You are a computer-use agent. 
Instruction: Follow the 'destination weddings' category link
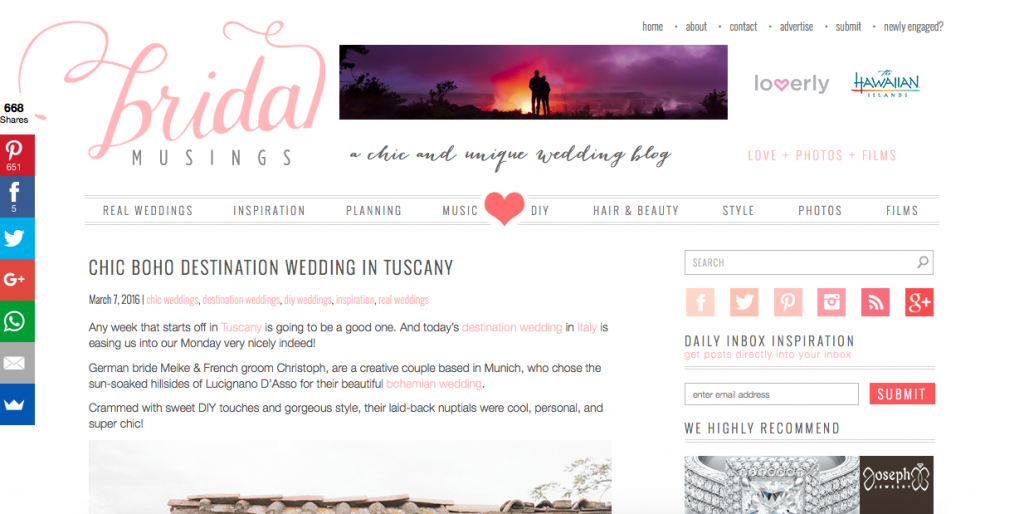click(x=241, y=300)
